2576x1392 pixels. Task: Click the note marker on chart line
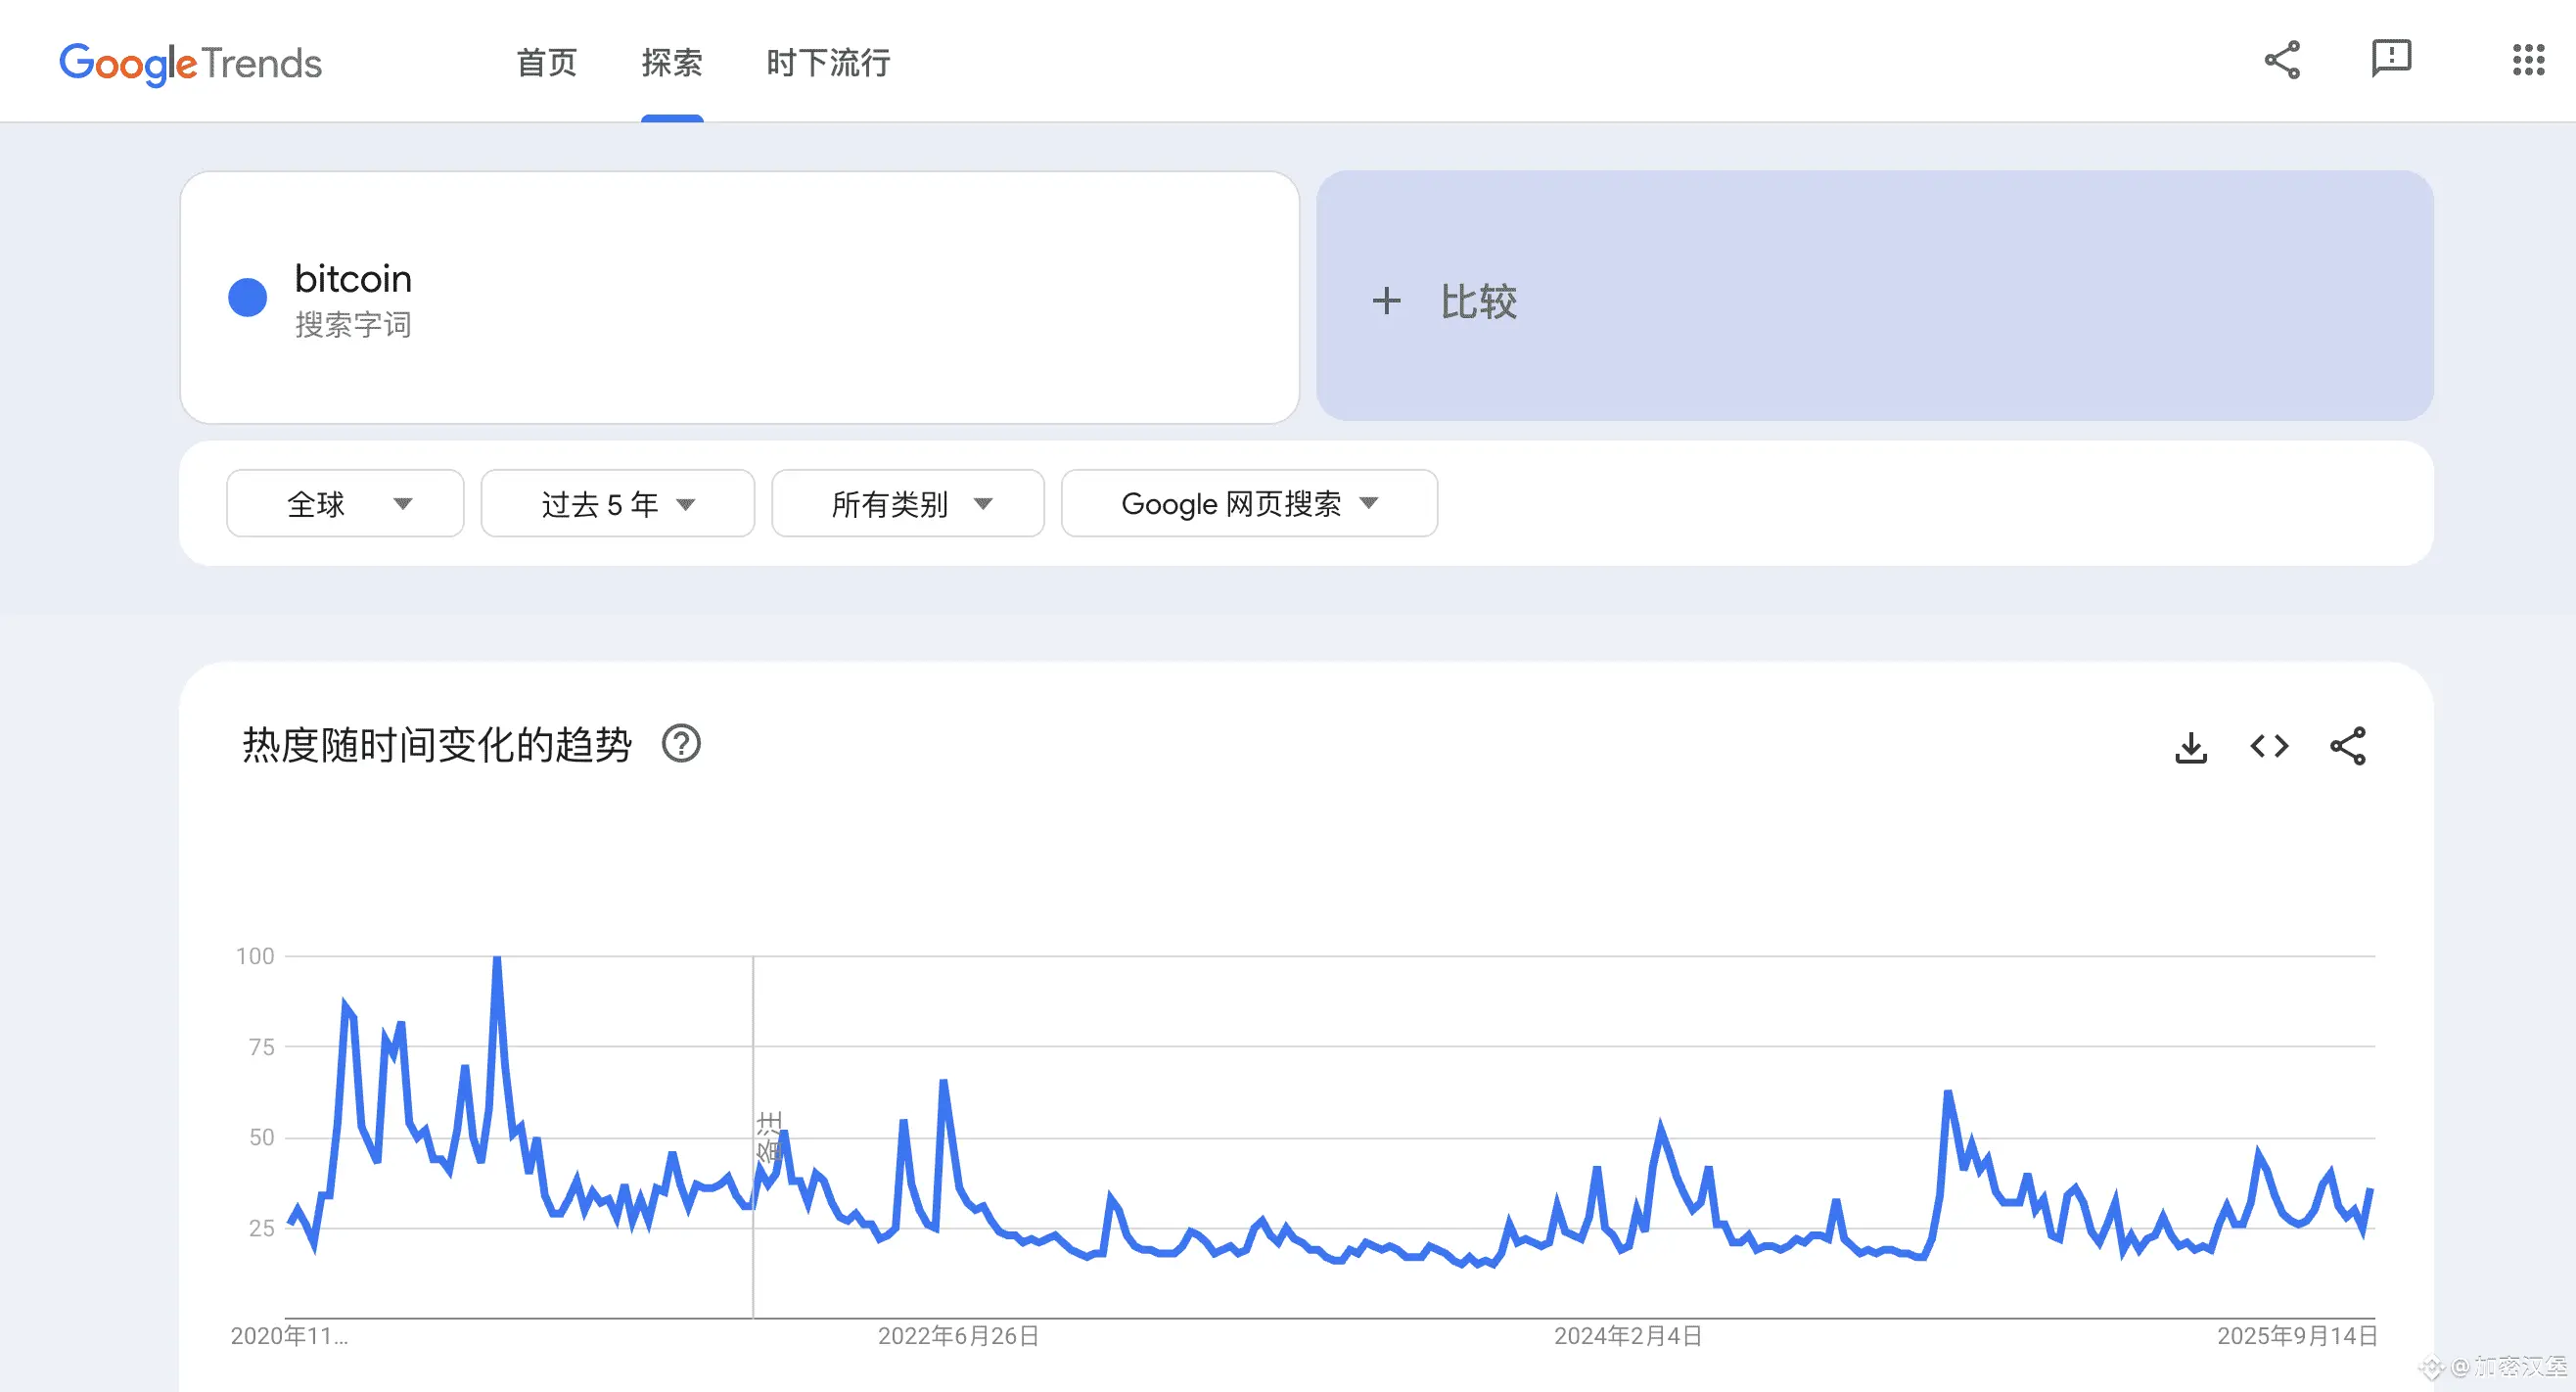click(769, 1137)
